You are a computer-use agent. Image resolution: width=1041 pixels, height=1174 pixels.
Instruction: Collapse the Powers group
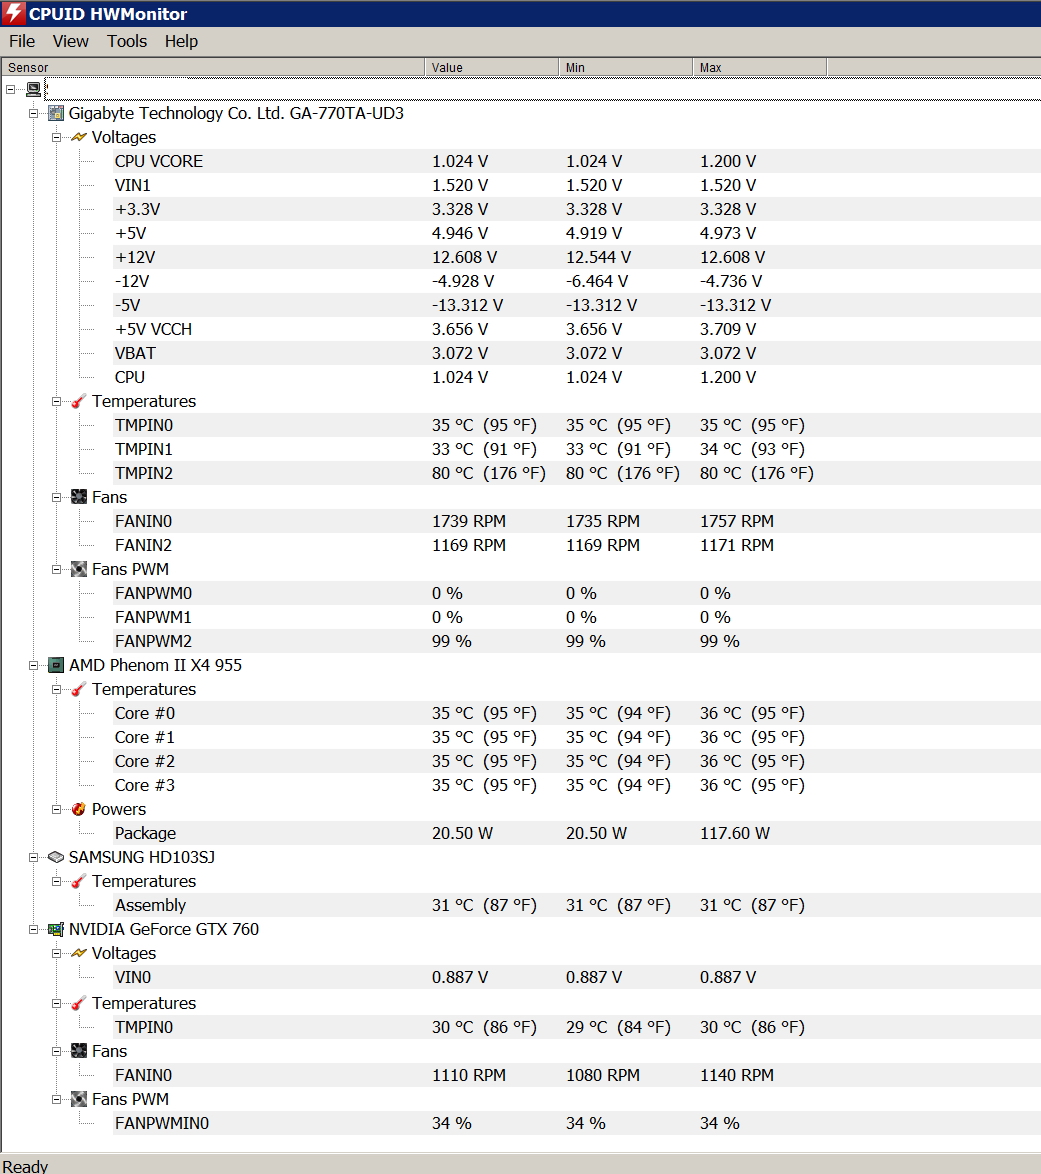click(x=56, y=809)
